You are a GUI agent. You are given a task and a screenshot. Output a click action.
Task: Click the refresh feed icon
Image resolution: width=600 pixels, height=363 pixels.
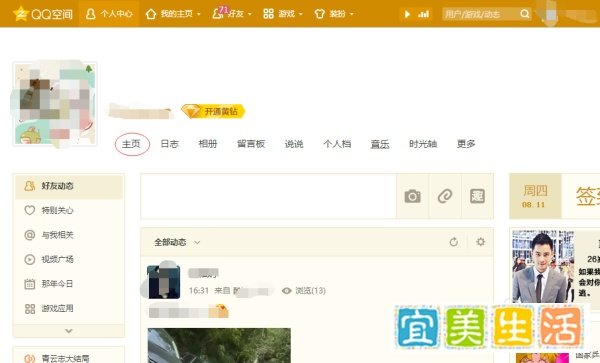pos(454,242)
